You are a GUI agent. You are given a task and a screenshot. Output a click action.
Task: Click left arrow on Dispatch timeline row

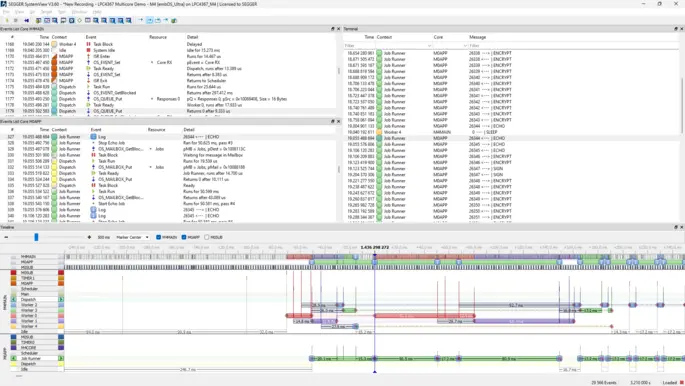tap(14, 300)
